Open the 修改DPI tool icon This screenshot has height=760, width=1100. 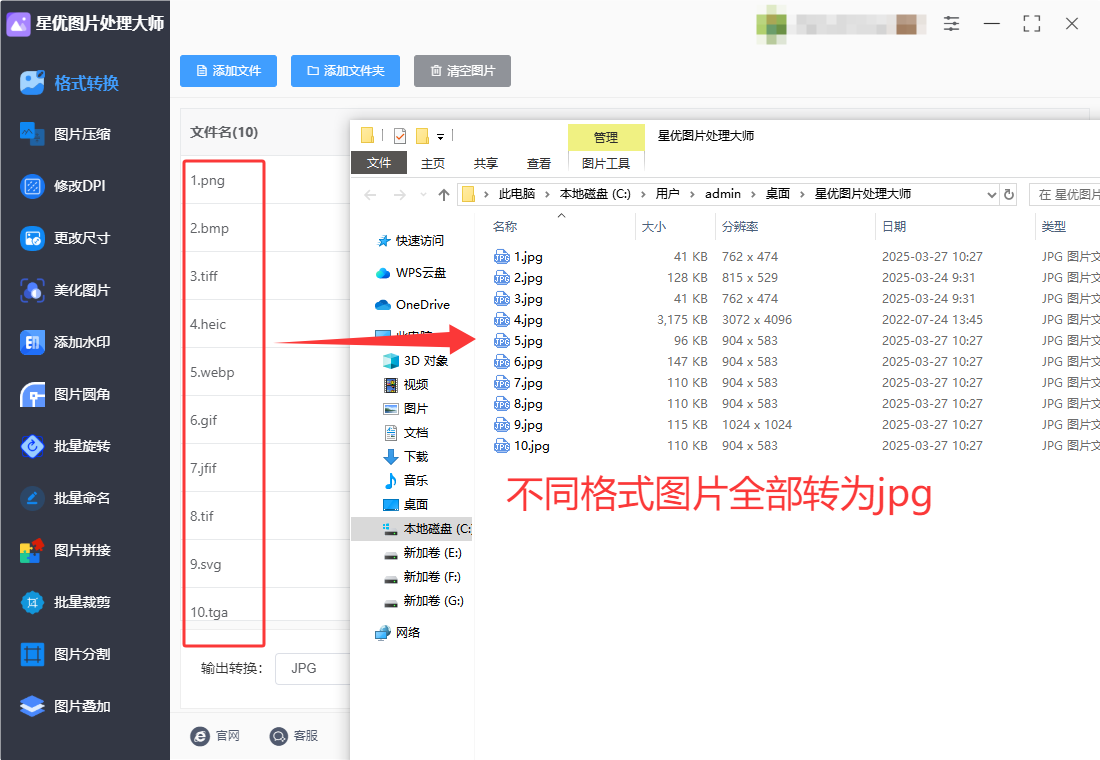click(32, 186)
